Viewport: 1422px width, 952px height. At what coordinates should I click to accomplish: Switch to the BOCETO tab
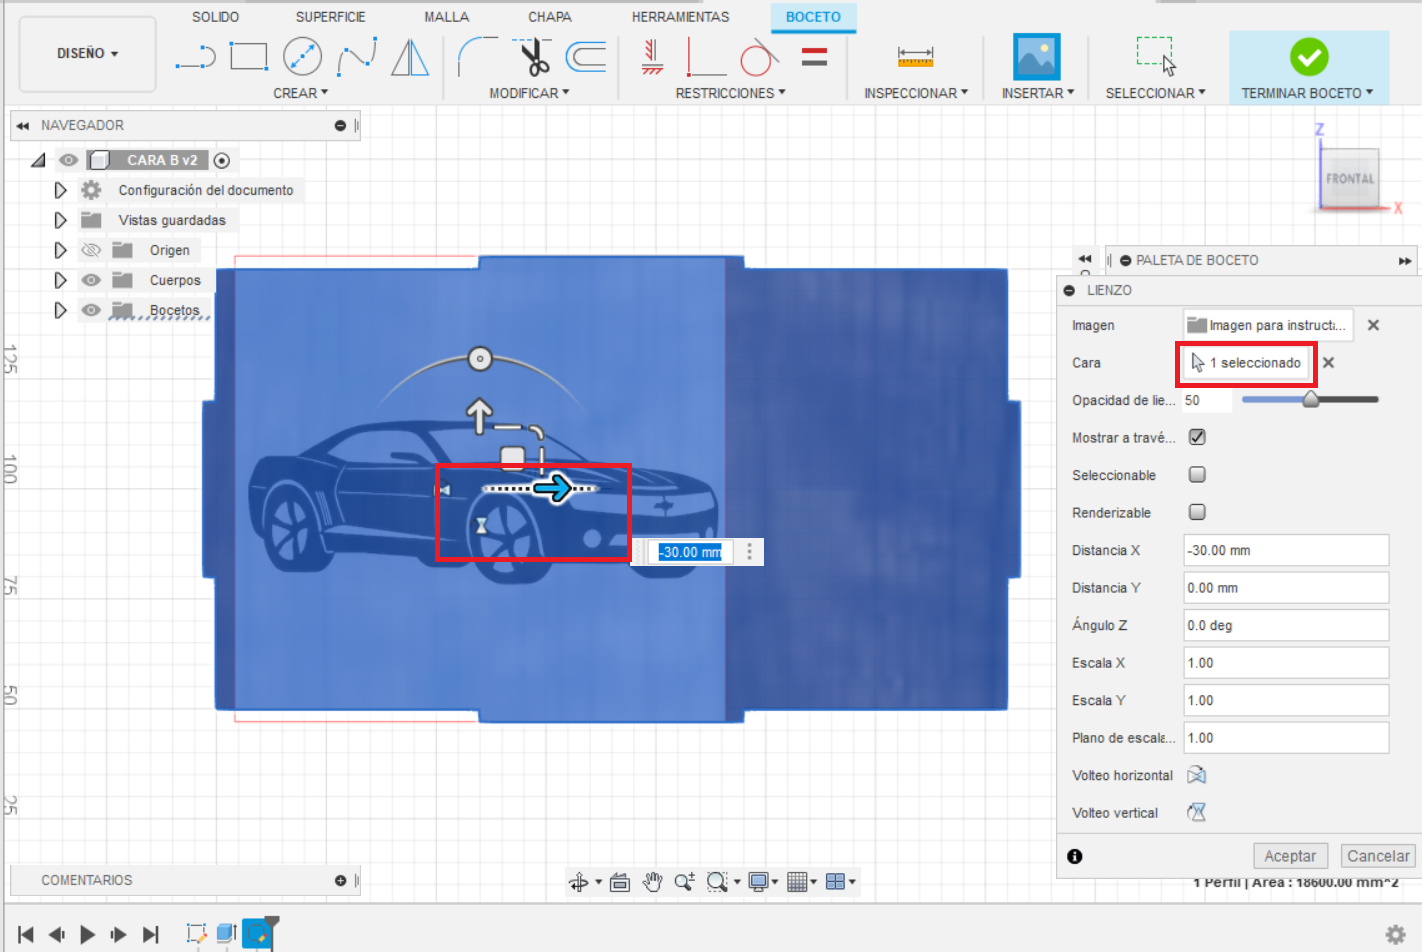tap(813, 17)
